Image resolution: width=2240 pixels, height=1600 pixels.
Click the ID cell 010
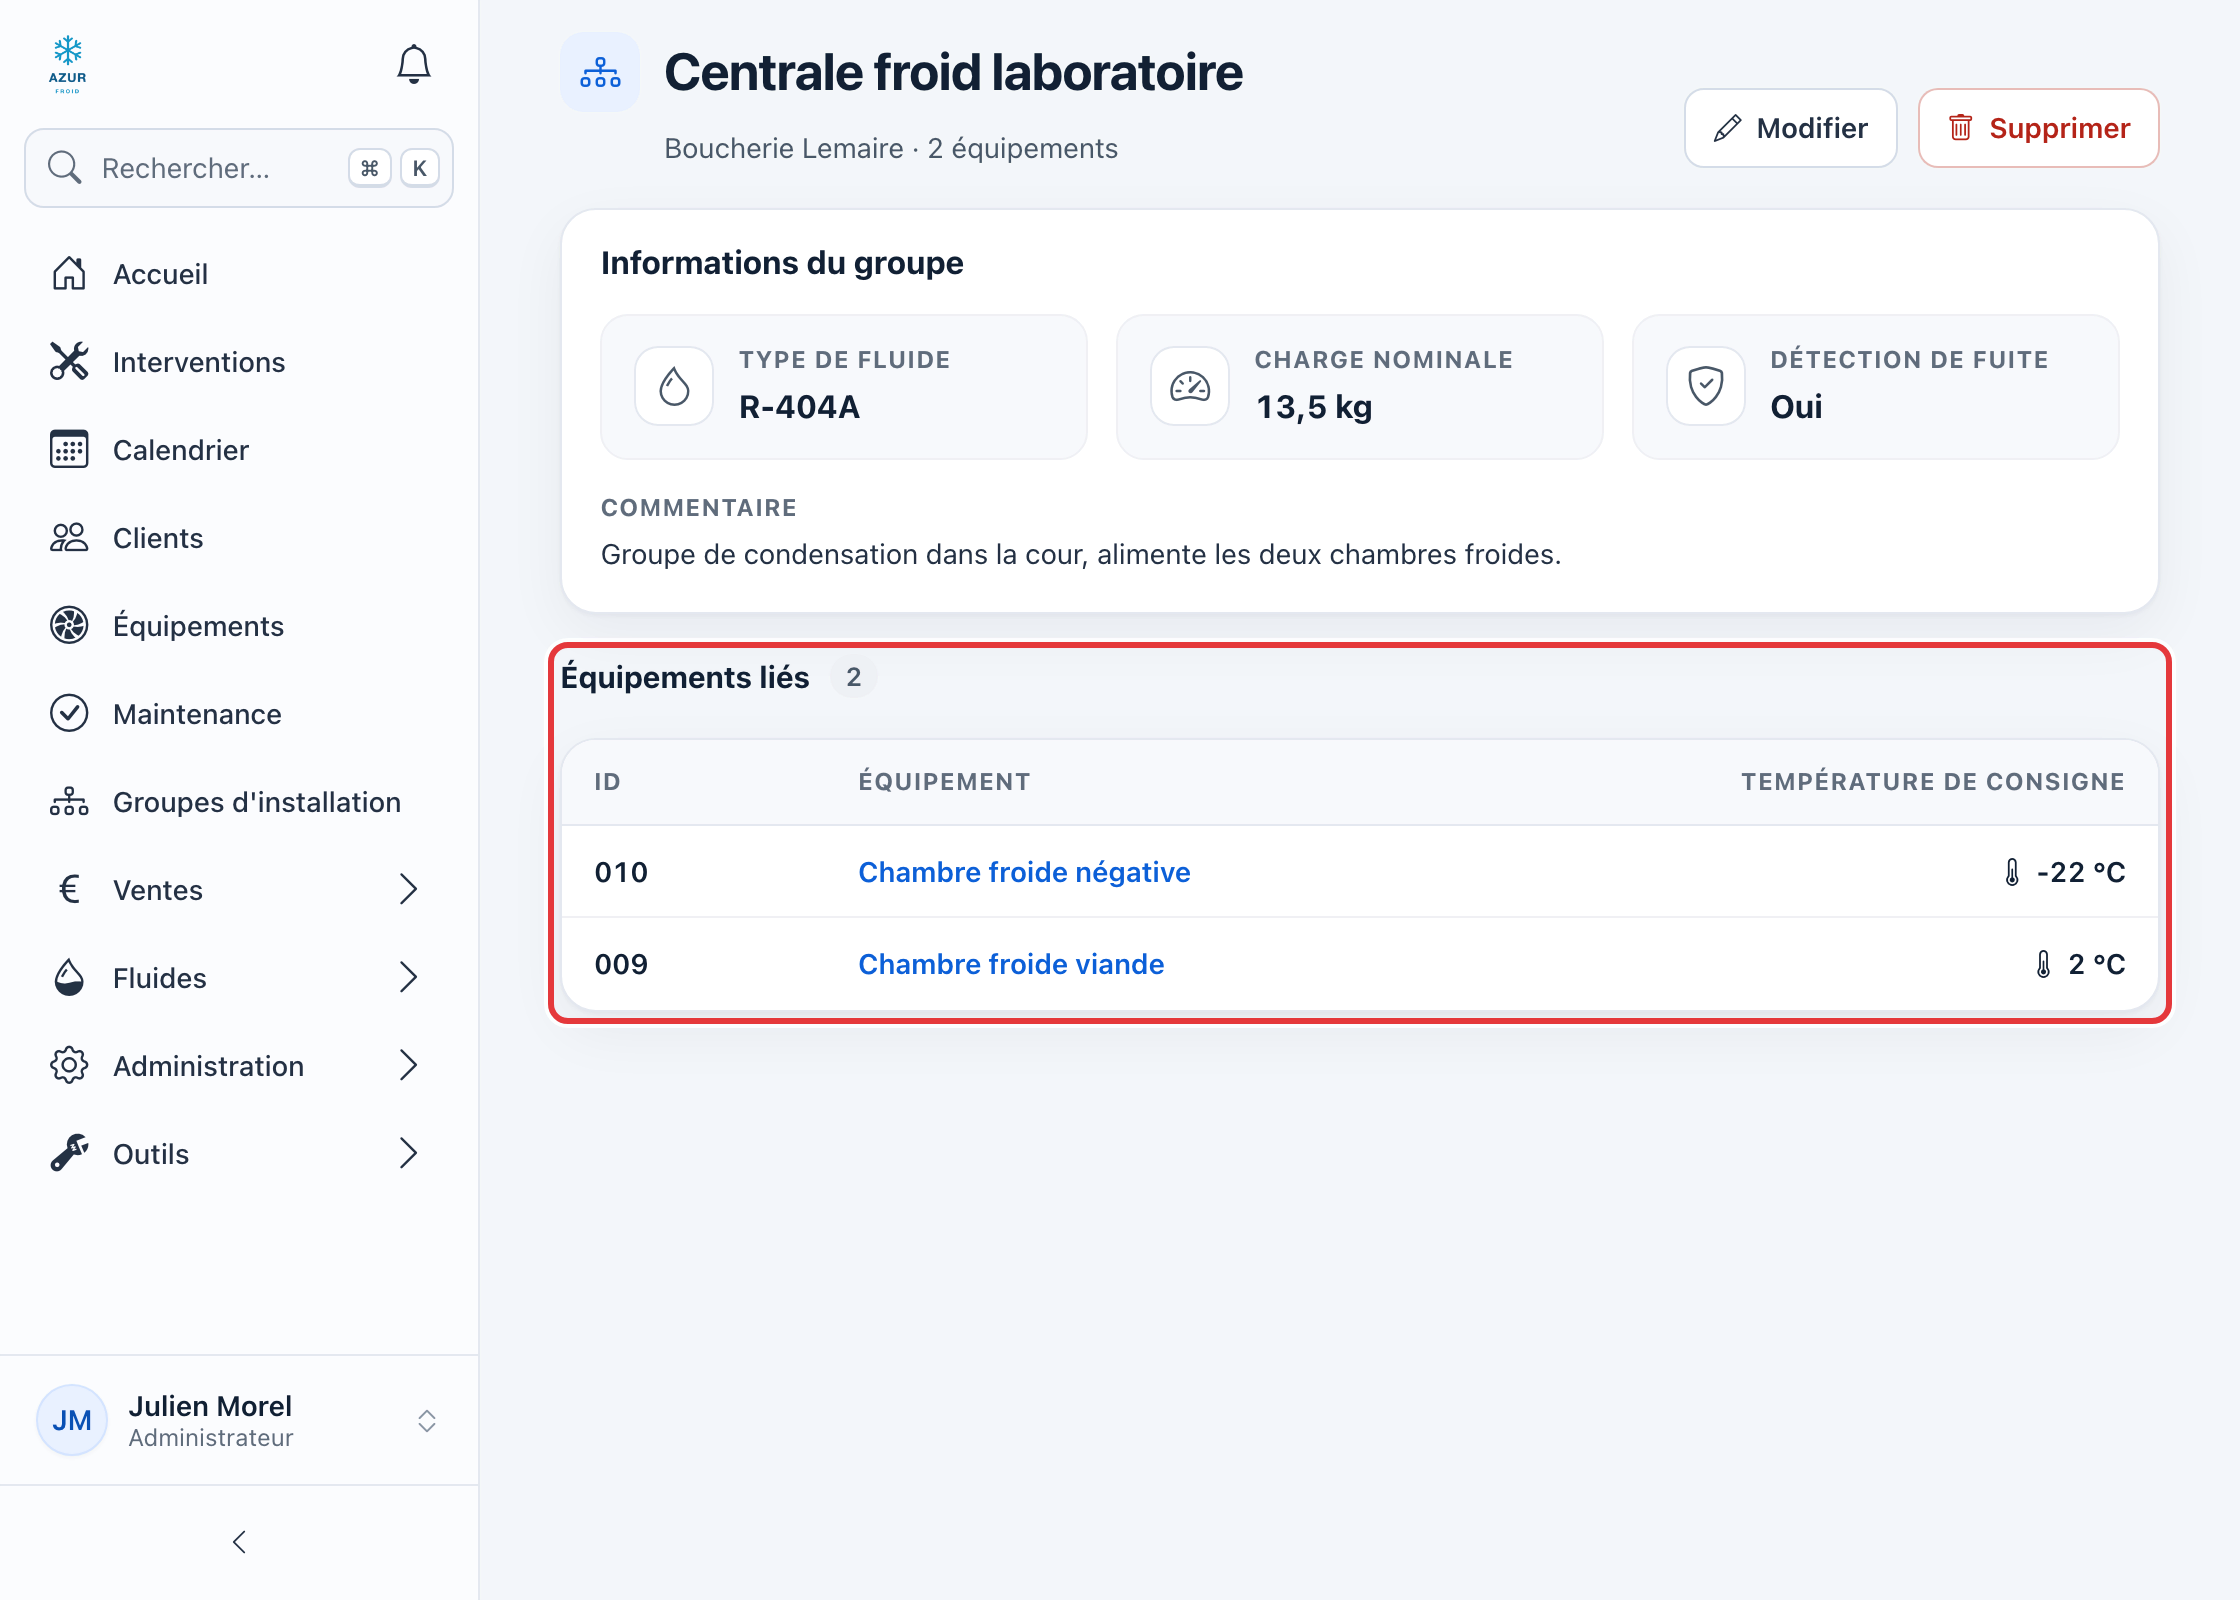[621, 872]
